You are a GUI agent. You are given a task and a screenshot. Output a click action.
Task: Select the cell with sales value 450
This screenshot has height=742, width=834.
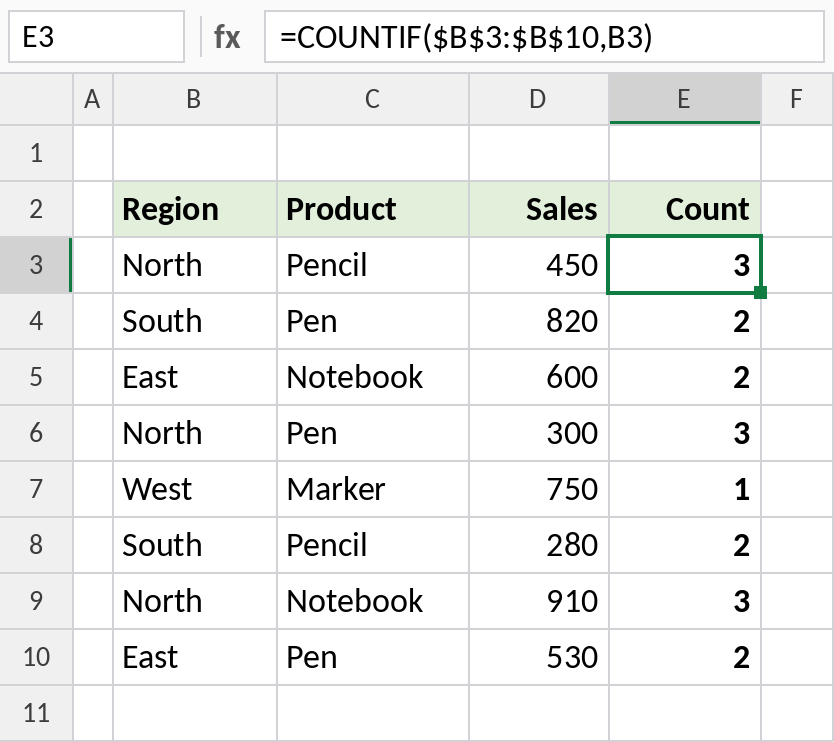[x=539, y=265]
